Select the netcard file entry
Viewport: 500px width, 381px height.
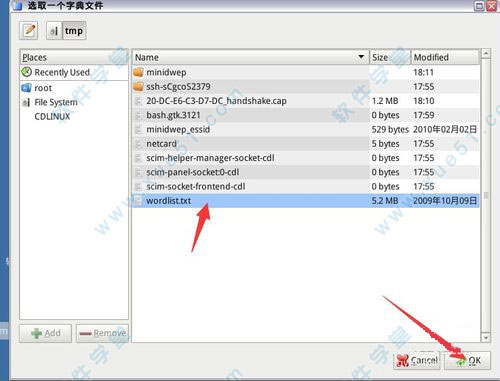pos(305,144)
